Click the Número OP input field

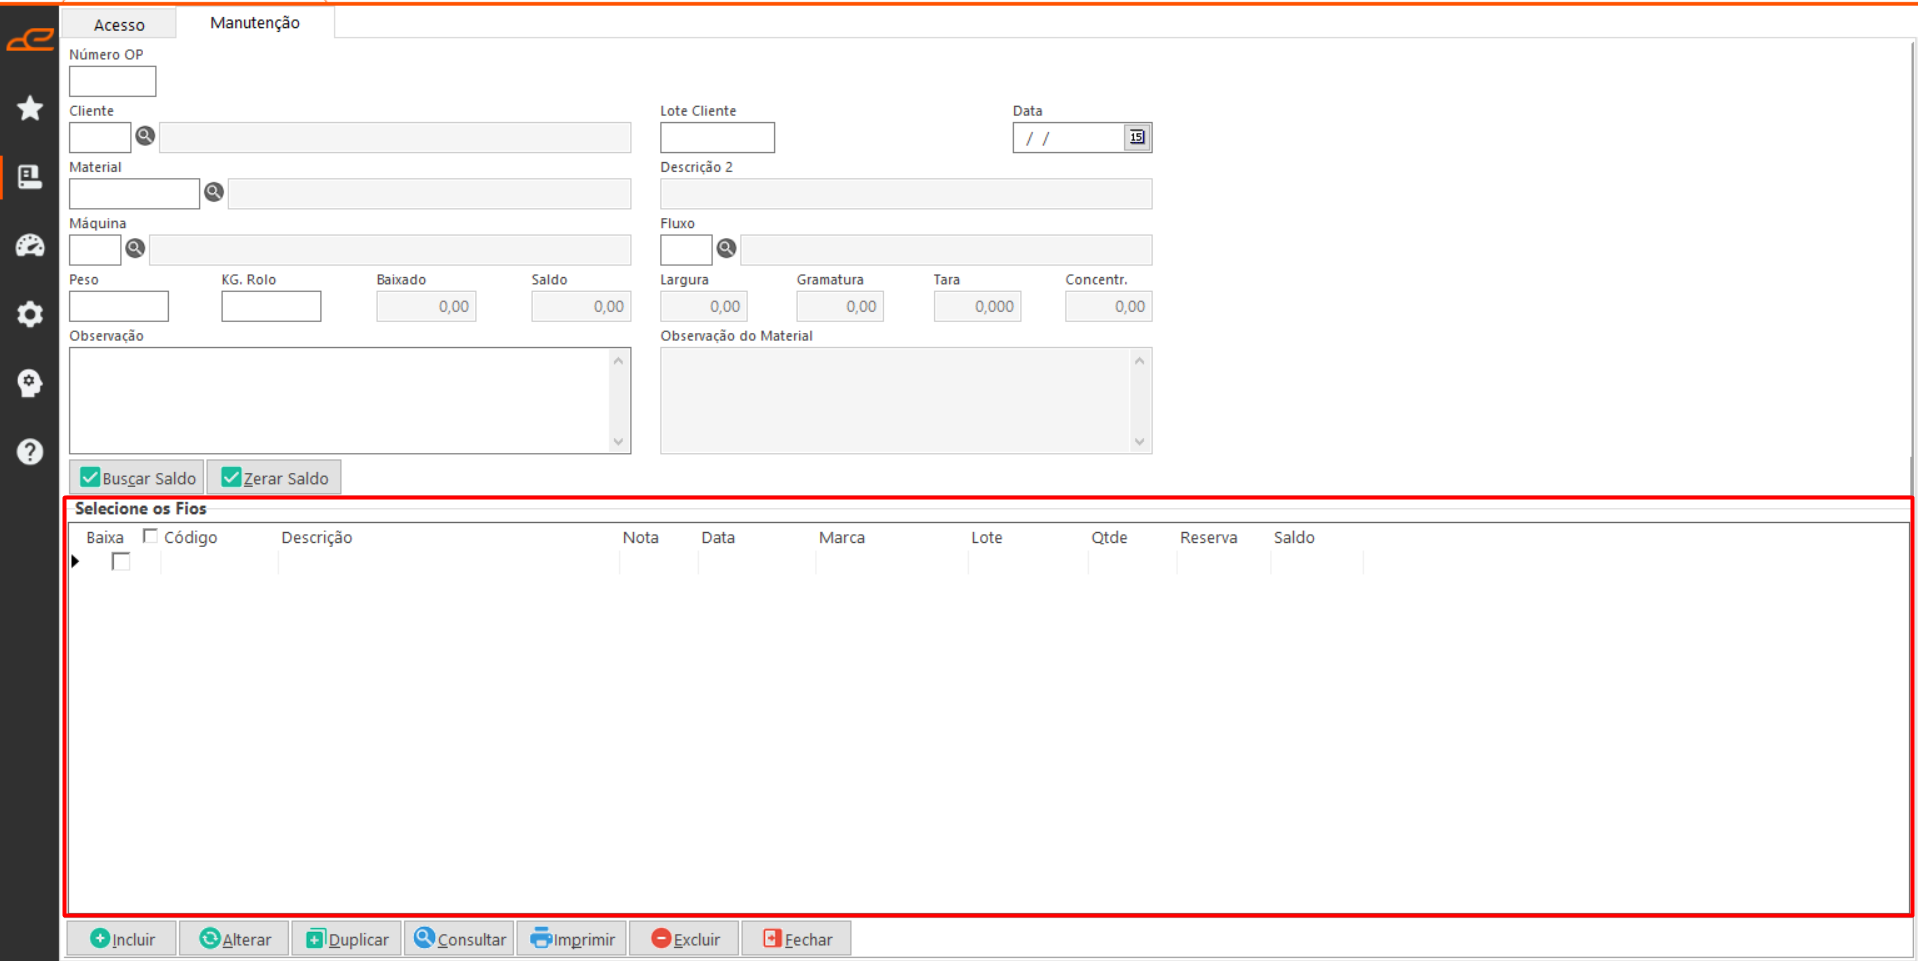tap(112, 81)
